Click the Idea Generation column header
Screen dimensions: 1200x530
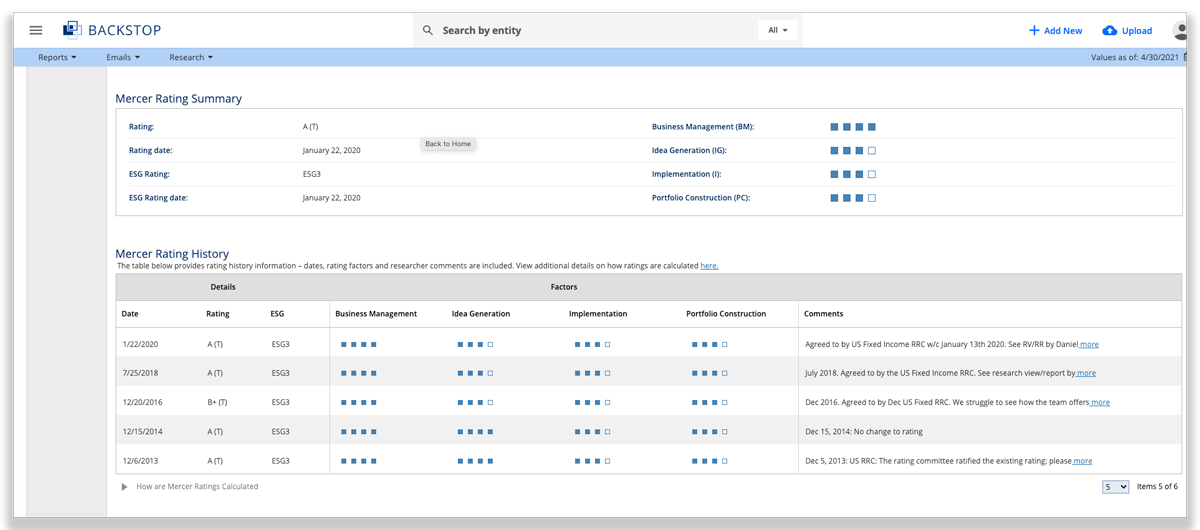[x=481, y=314]
